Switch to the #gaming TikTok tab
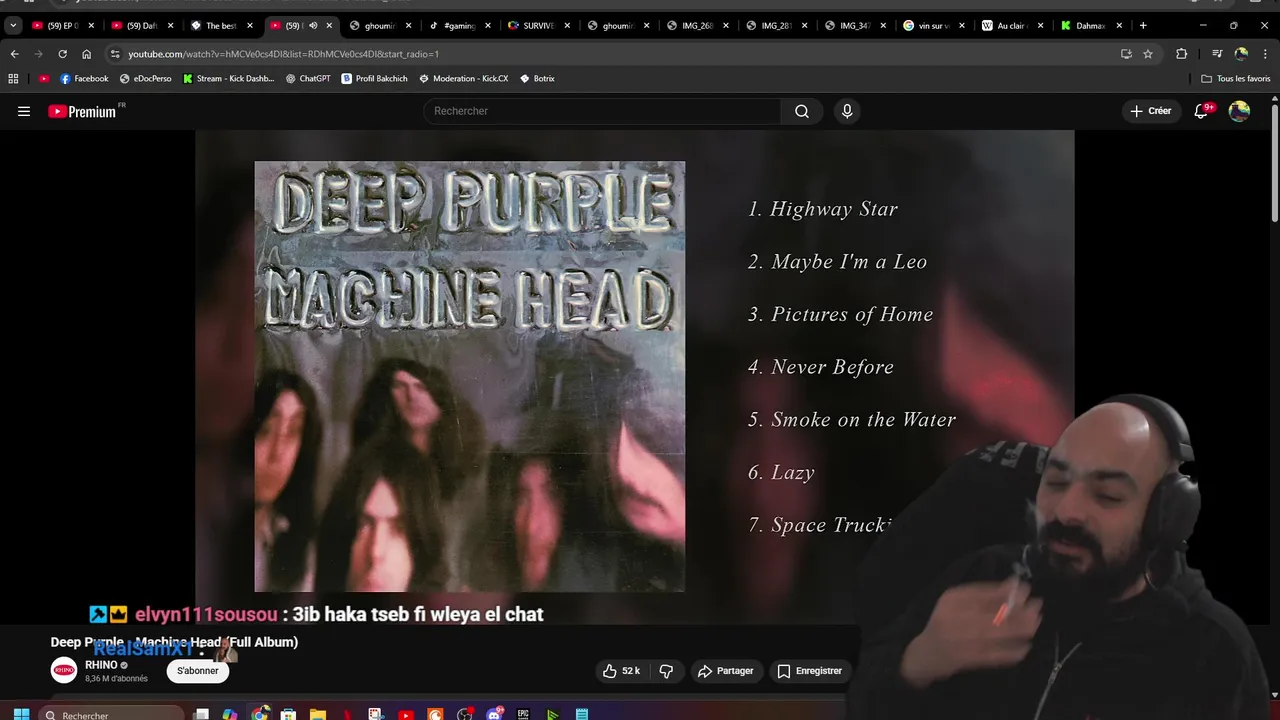 point(458,26)
